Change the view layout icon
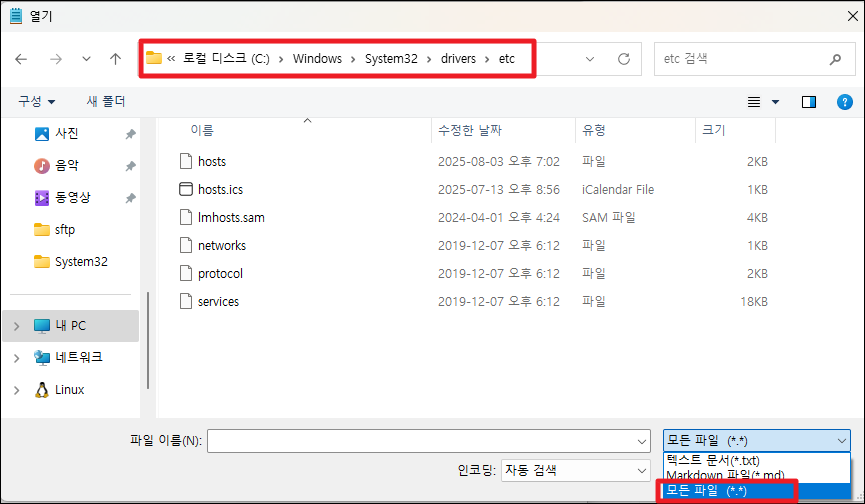865x504 pixels. (754, 102)
